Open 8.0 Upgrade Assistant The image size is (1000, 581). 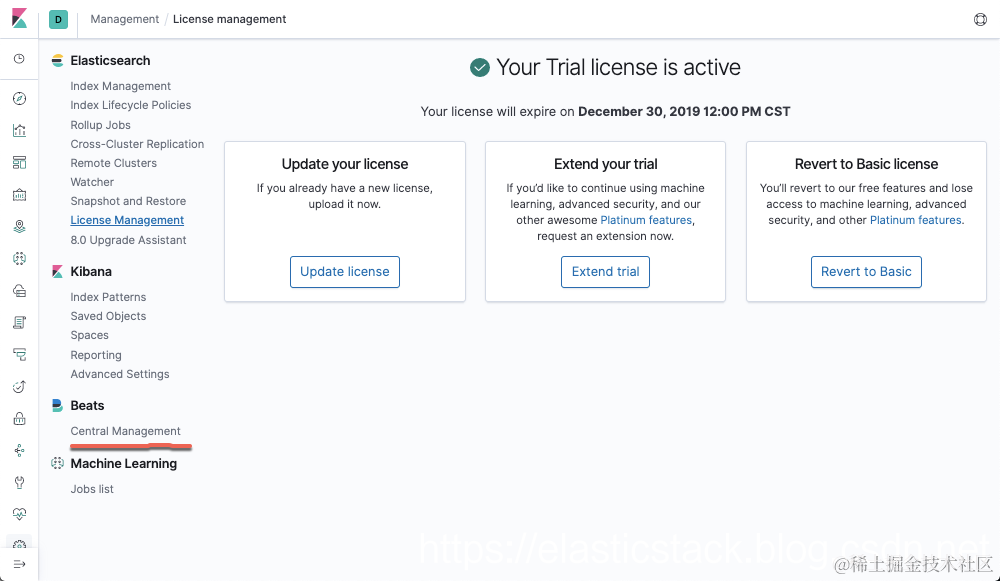[128, 240]
